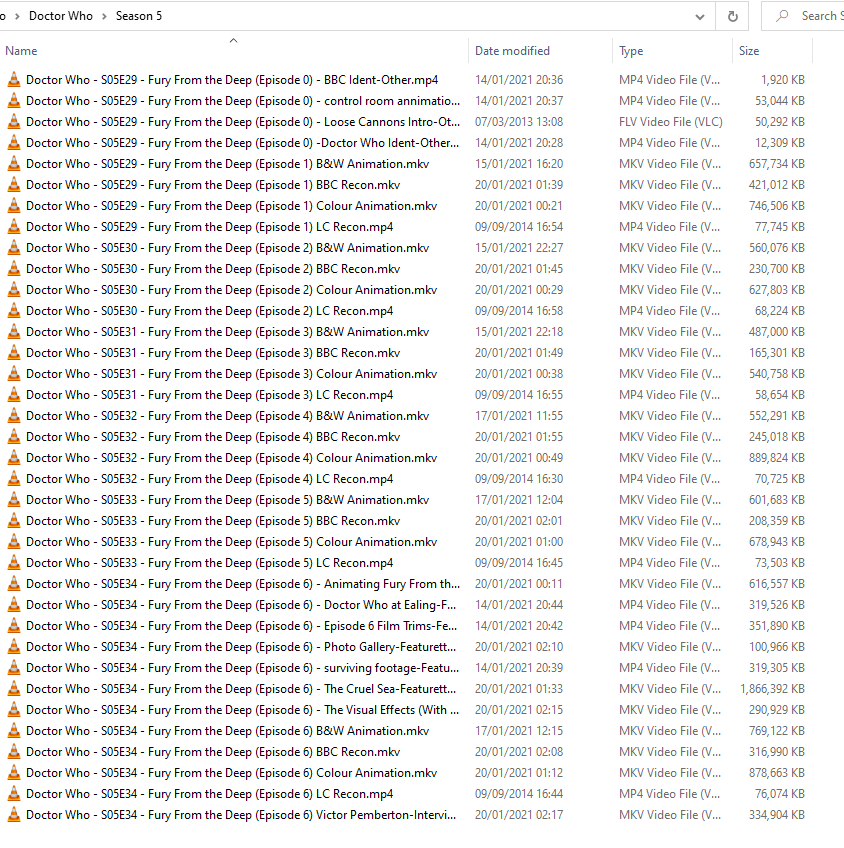Viewport: 844px width, 848px height.
Task: Click VLC icon of Loose Cannons Intro file
Action: tap(14, 122)
